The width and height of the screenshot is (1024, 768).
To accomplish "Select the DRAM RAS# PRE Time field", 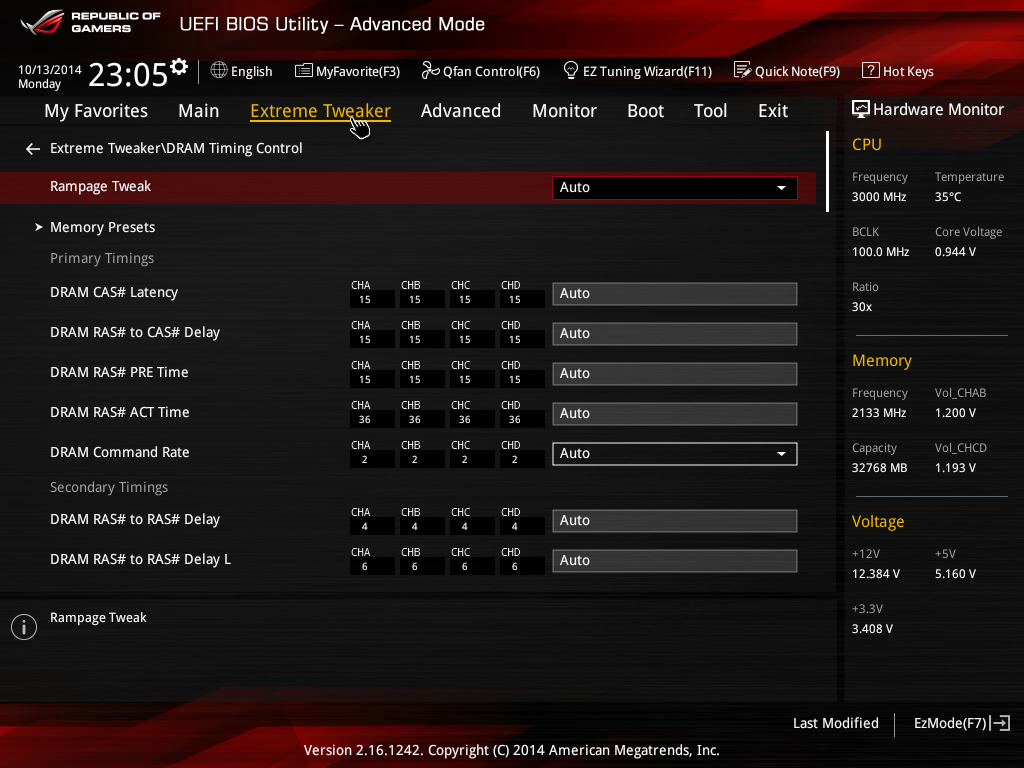I will tap(675, 374).
